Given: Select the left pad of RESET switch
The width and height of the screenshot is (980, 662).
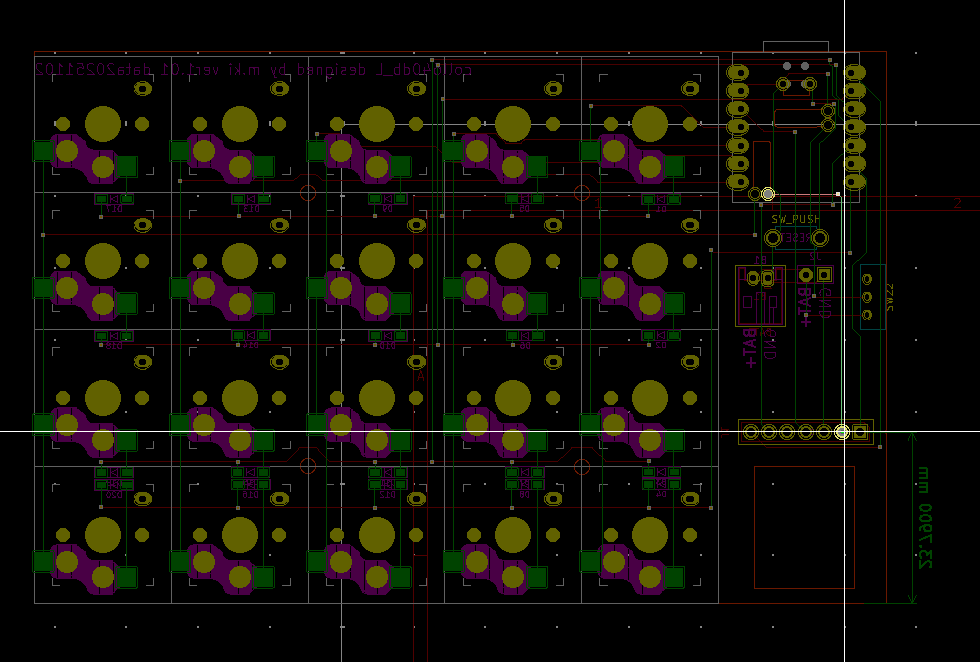Looking at the screenshot, I should click(x=773, y=238).
